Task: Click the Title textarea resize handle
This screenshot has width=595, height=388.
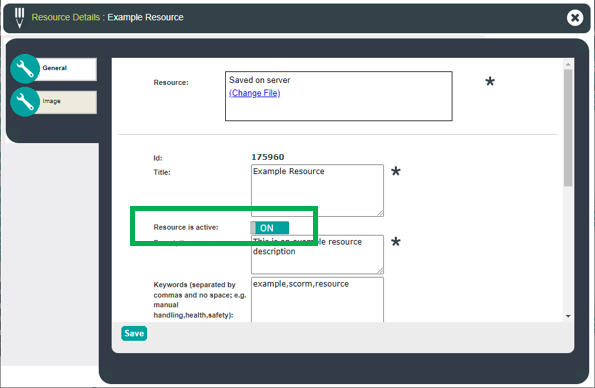Action: point(380,213)
